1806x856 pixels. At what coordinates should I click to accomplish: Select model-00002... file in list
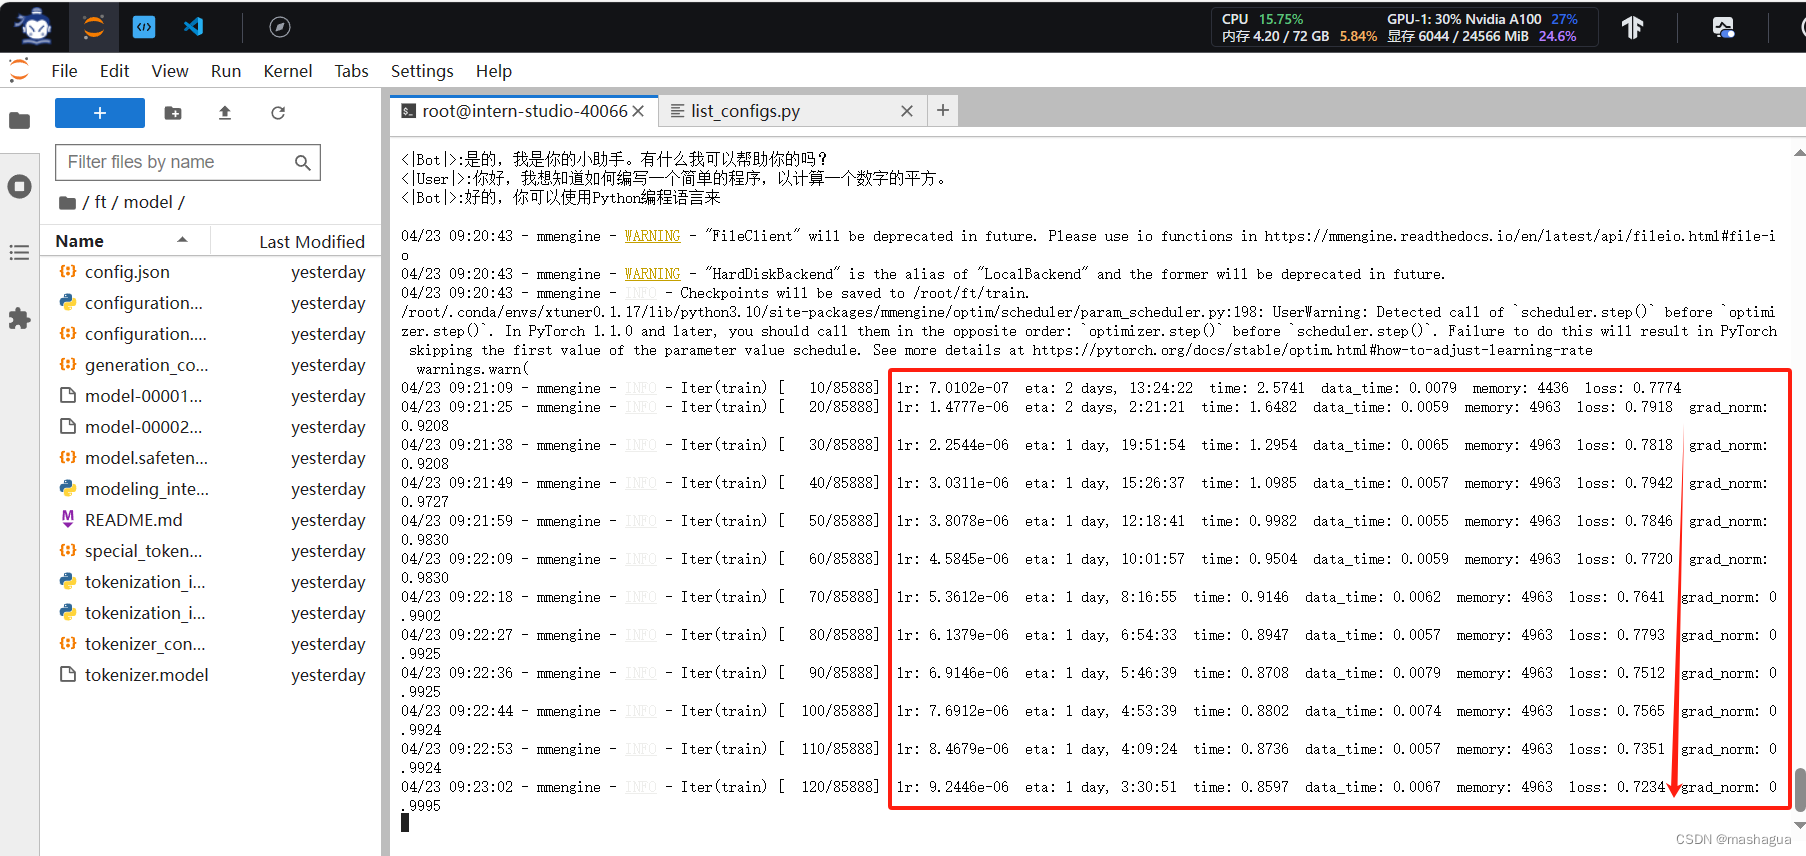click(212, 427)
